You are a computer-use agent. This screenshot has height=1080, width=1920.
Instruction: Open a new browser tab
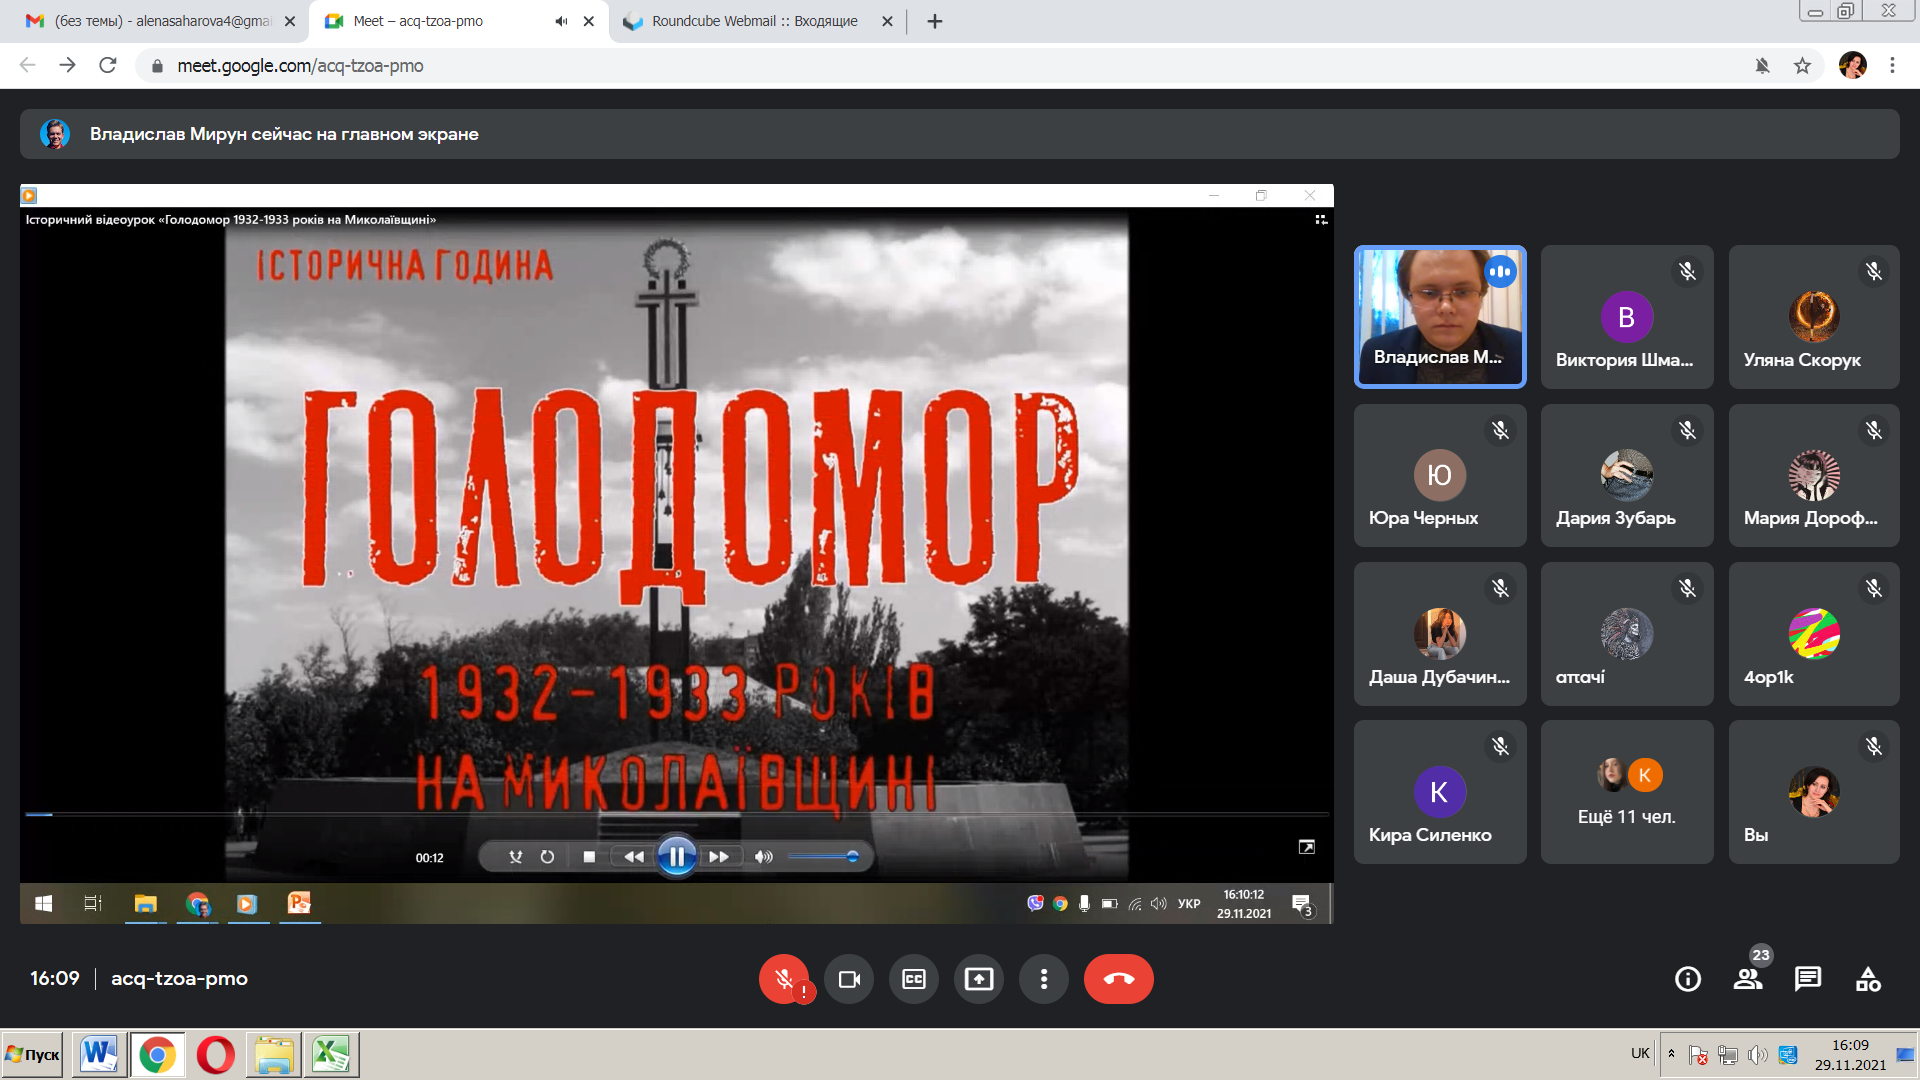pos(935,21)
